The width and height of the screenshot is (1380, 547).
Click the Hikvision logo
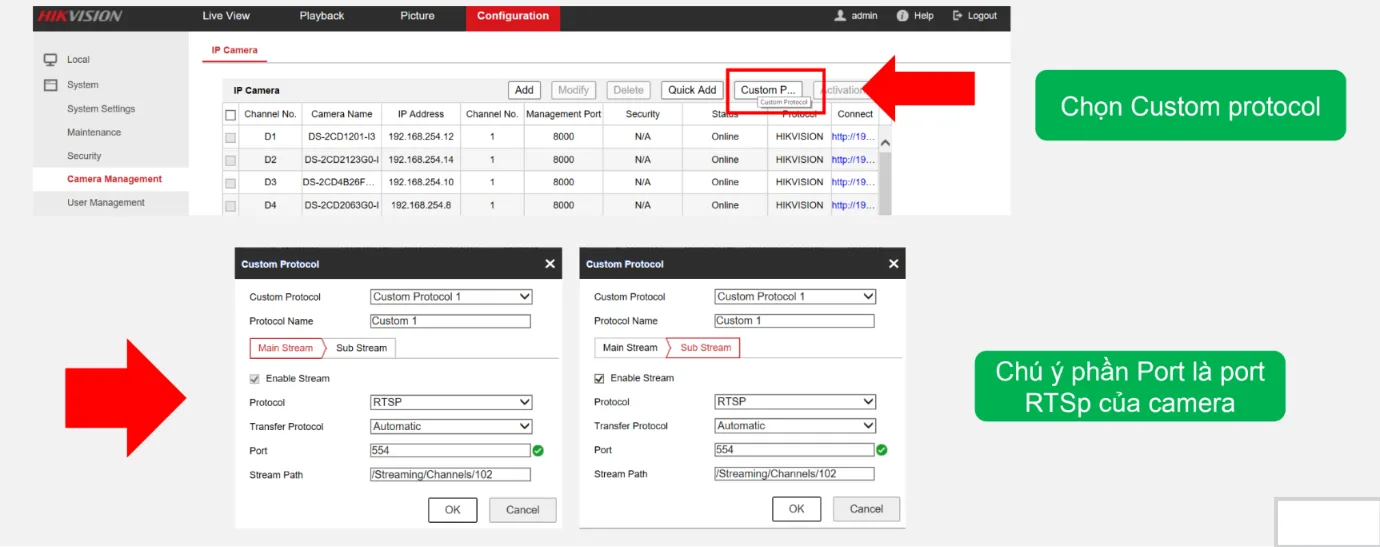pos(79,16)
